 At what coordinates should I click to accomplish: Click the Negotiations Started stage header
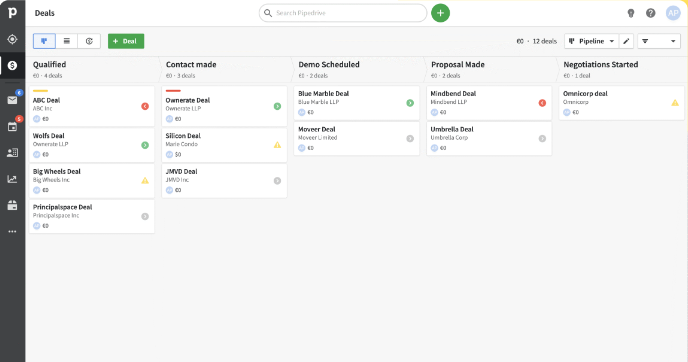[601, 65]
